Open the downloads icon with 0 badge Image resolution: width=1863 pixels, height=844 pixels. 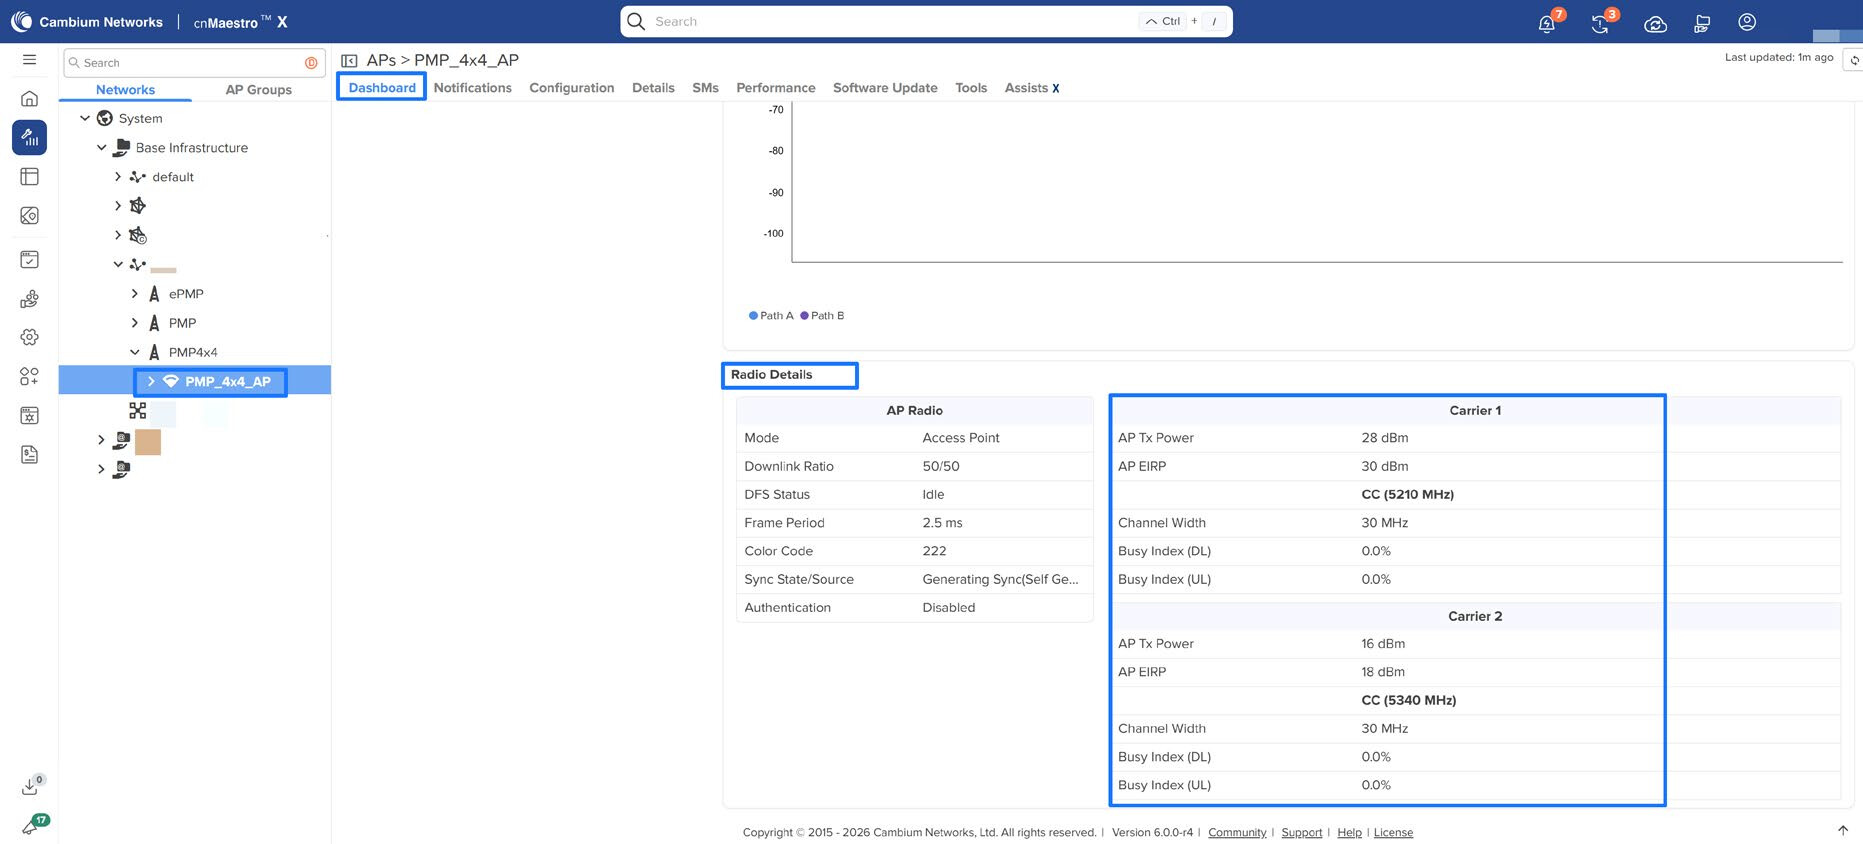tap(31, 786)
